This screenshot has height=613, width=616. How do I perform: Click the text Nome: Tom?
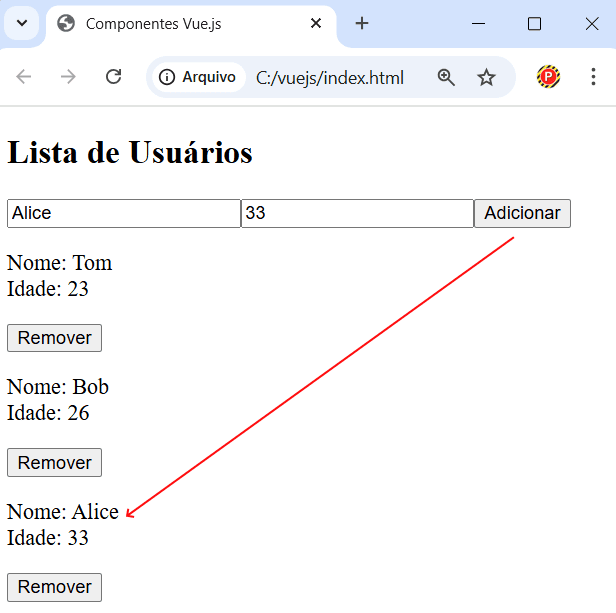tap(60, 262)
